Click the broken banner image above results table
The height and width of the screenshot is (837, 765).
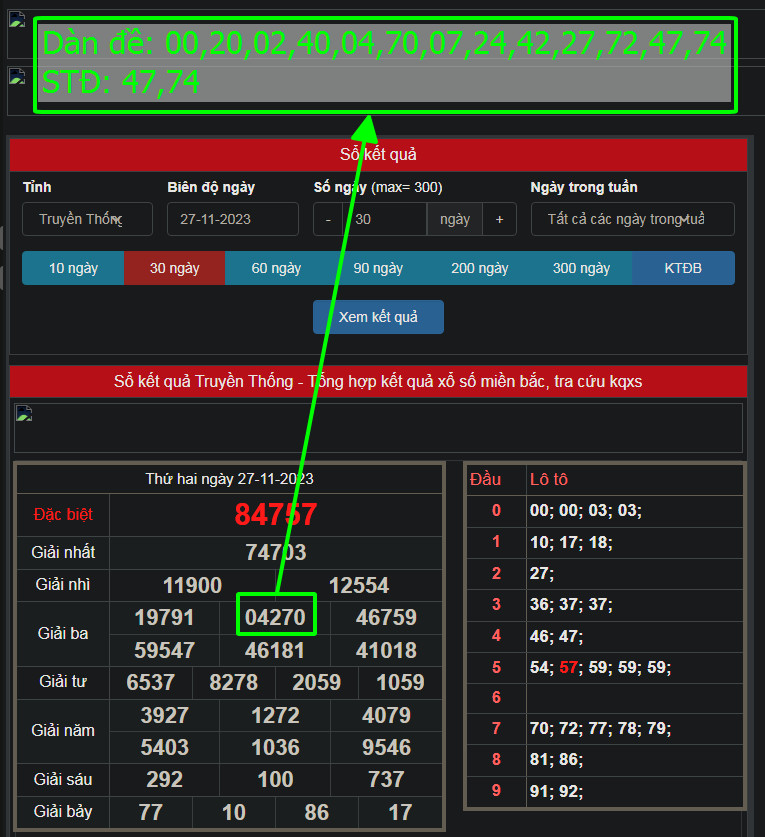click(23, 415)
